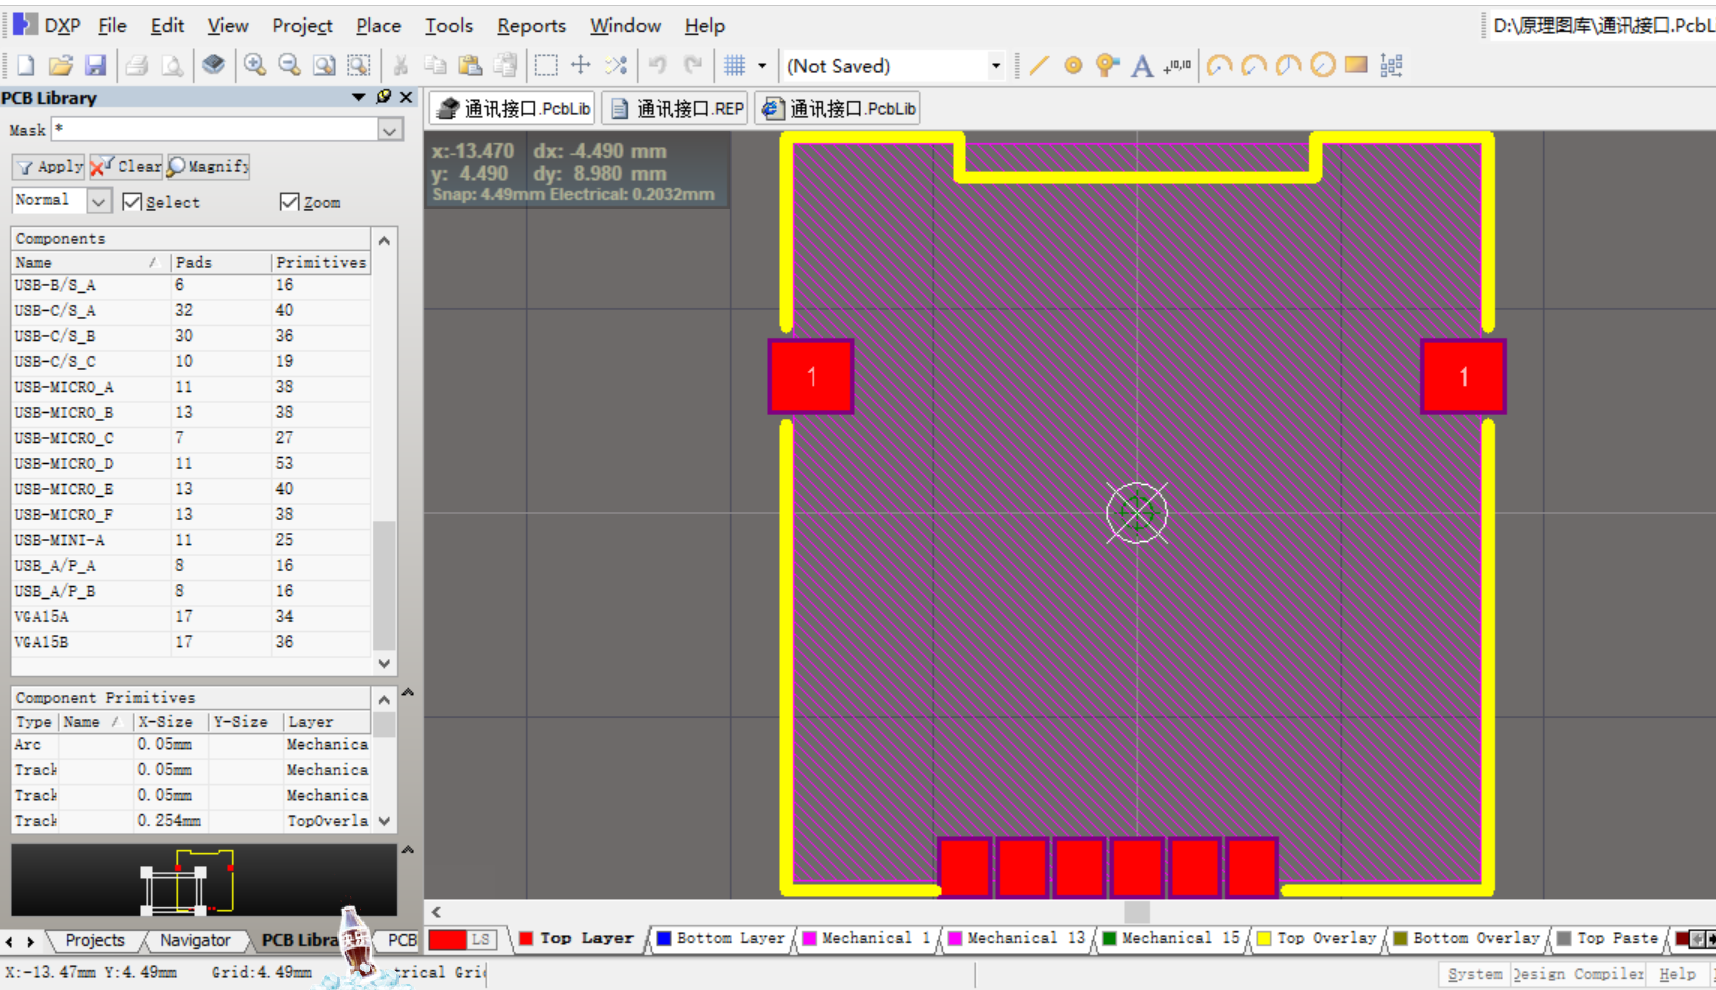The height and width of the screenshot is (990, 1716).
Task: Open the File menu
Action: coord(112,26)
